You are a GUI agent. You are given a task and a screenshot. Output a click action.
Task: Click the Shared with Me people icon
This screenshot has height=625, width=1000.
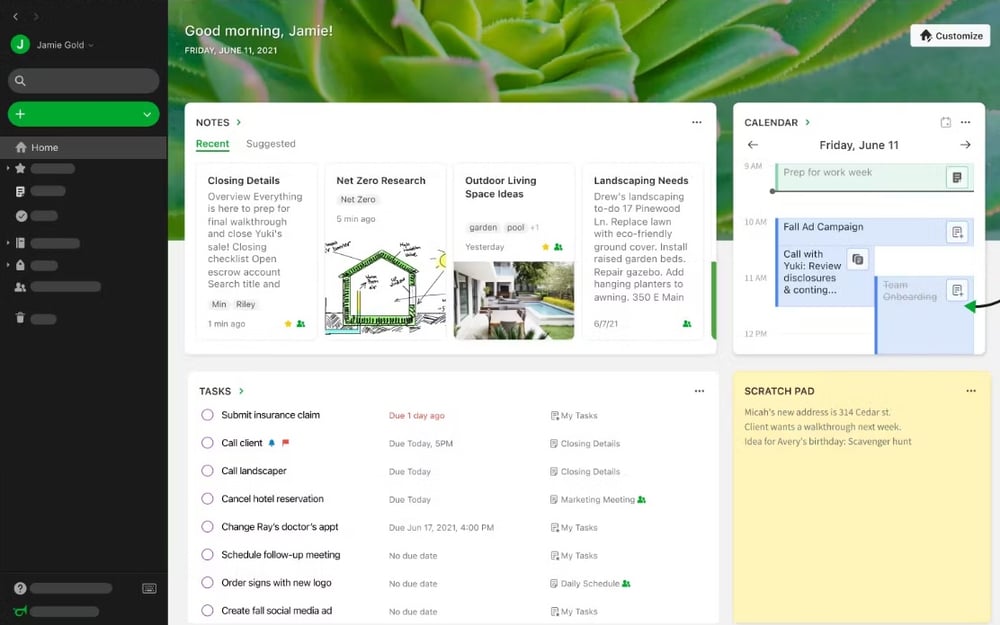(20, 287)
